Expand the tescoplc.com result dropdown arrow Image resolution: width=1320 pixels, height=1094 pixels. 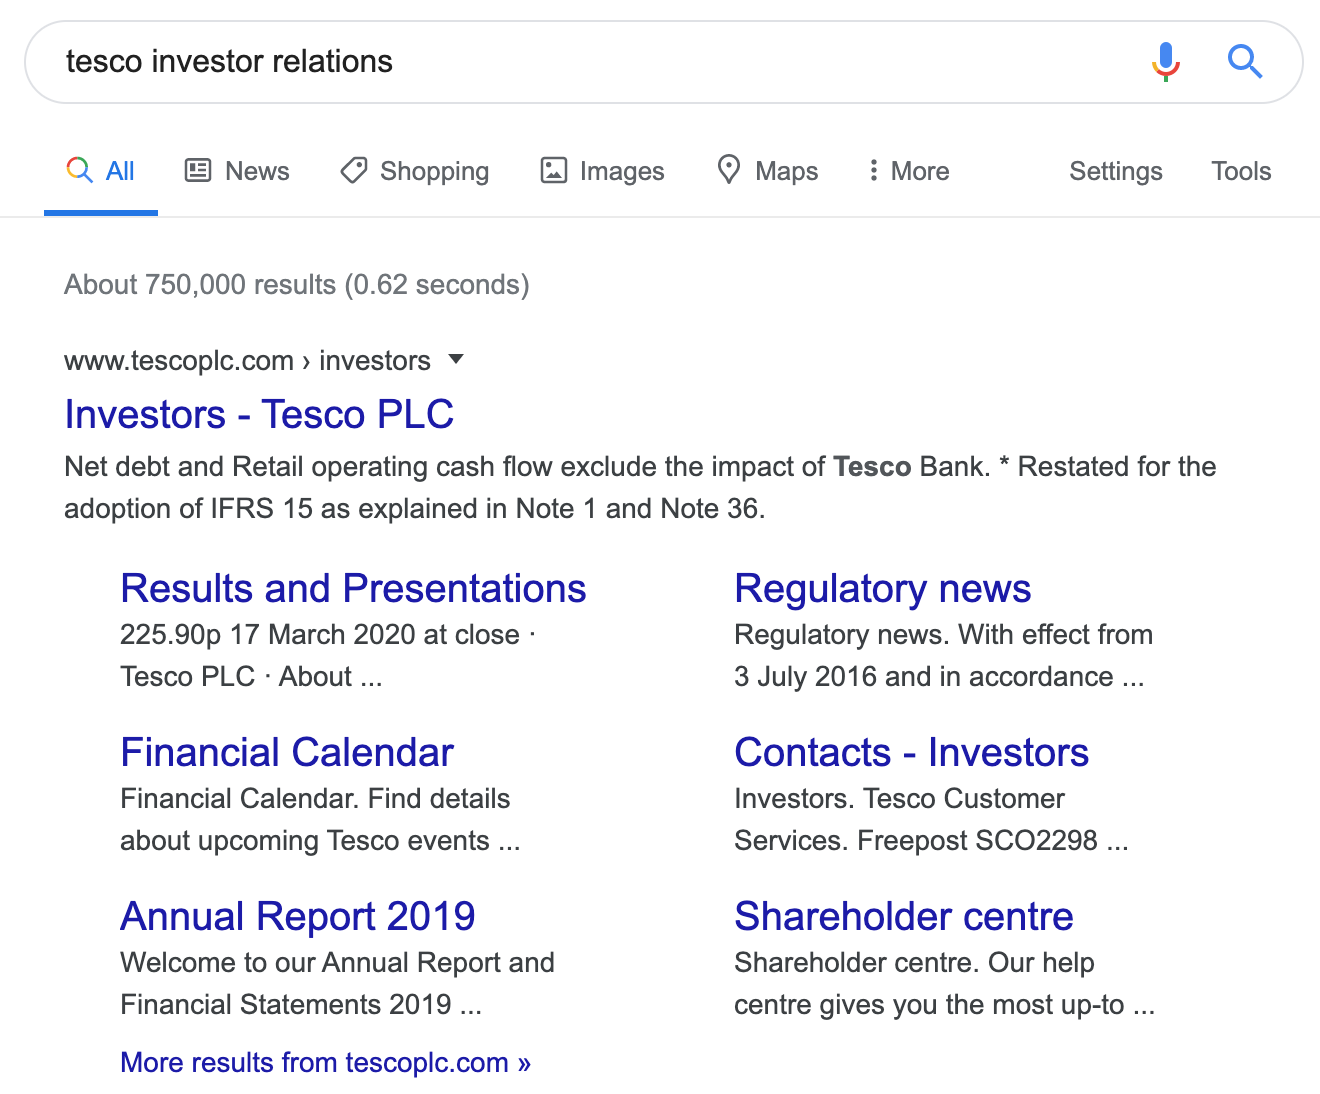point(456,360)
